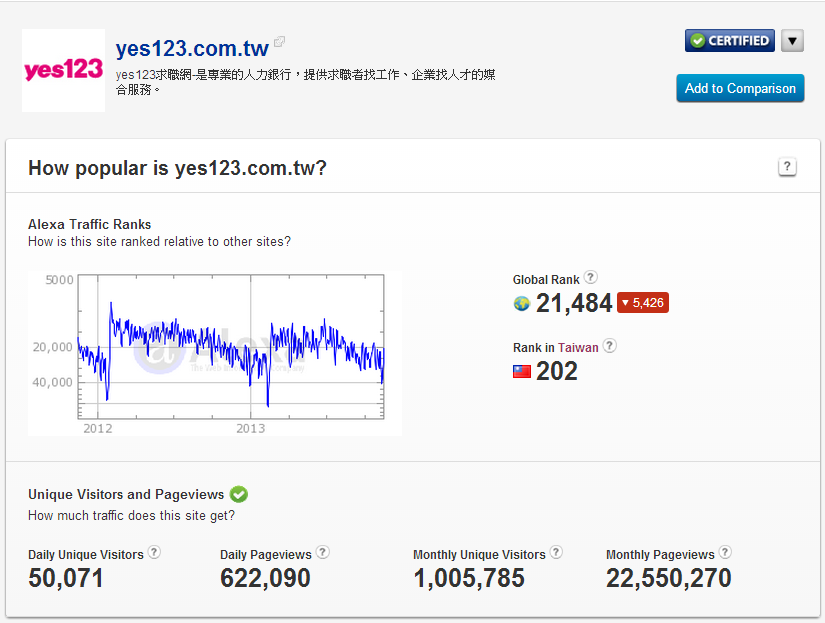
Task: Open the yes123.com.tw title link
Action: click(x=192, y=48)
